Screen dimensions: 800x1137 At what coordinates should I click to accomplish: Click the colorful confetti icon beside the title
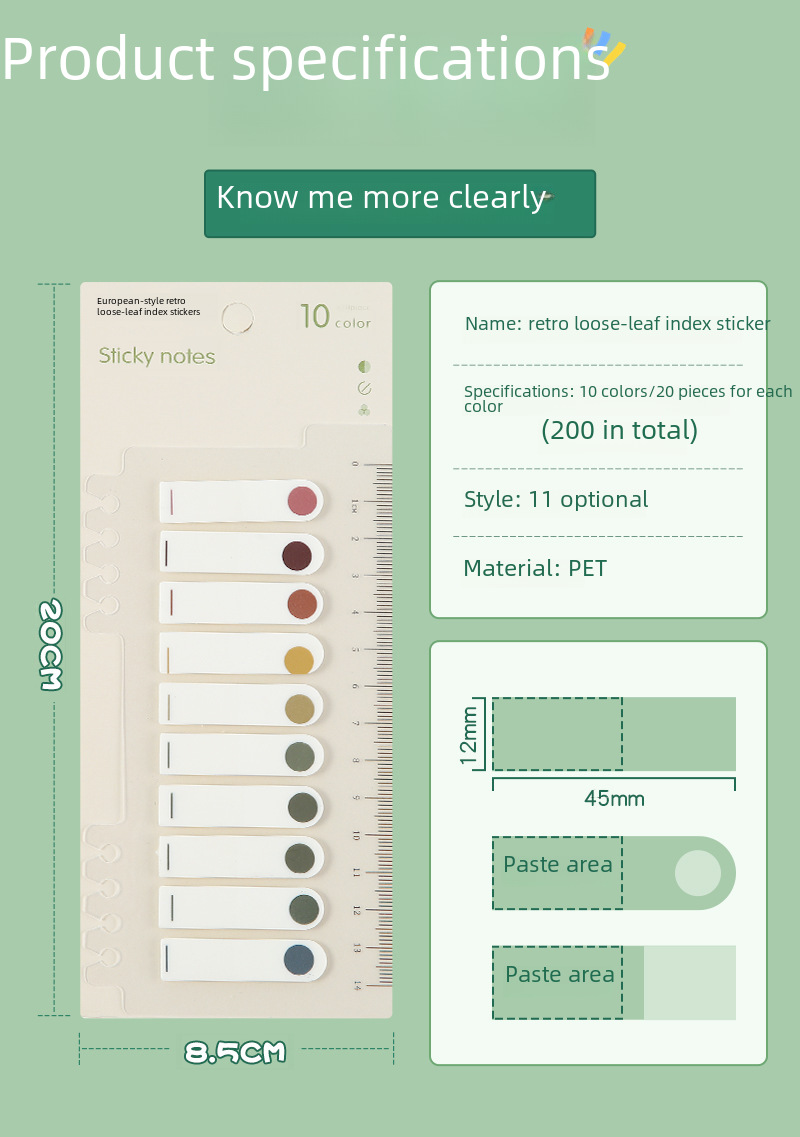[x=605, y=47]
